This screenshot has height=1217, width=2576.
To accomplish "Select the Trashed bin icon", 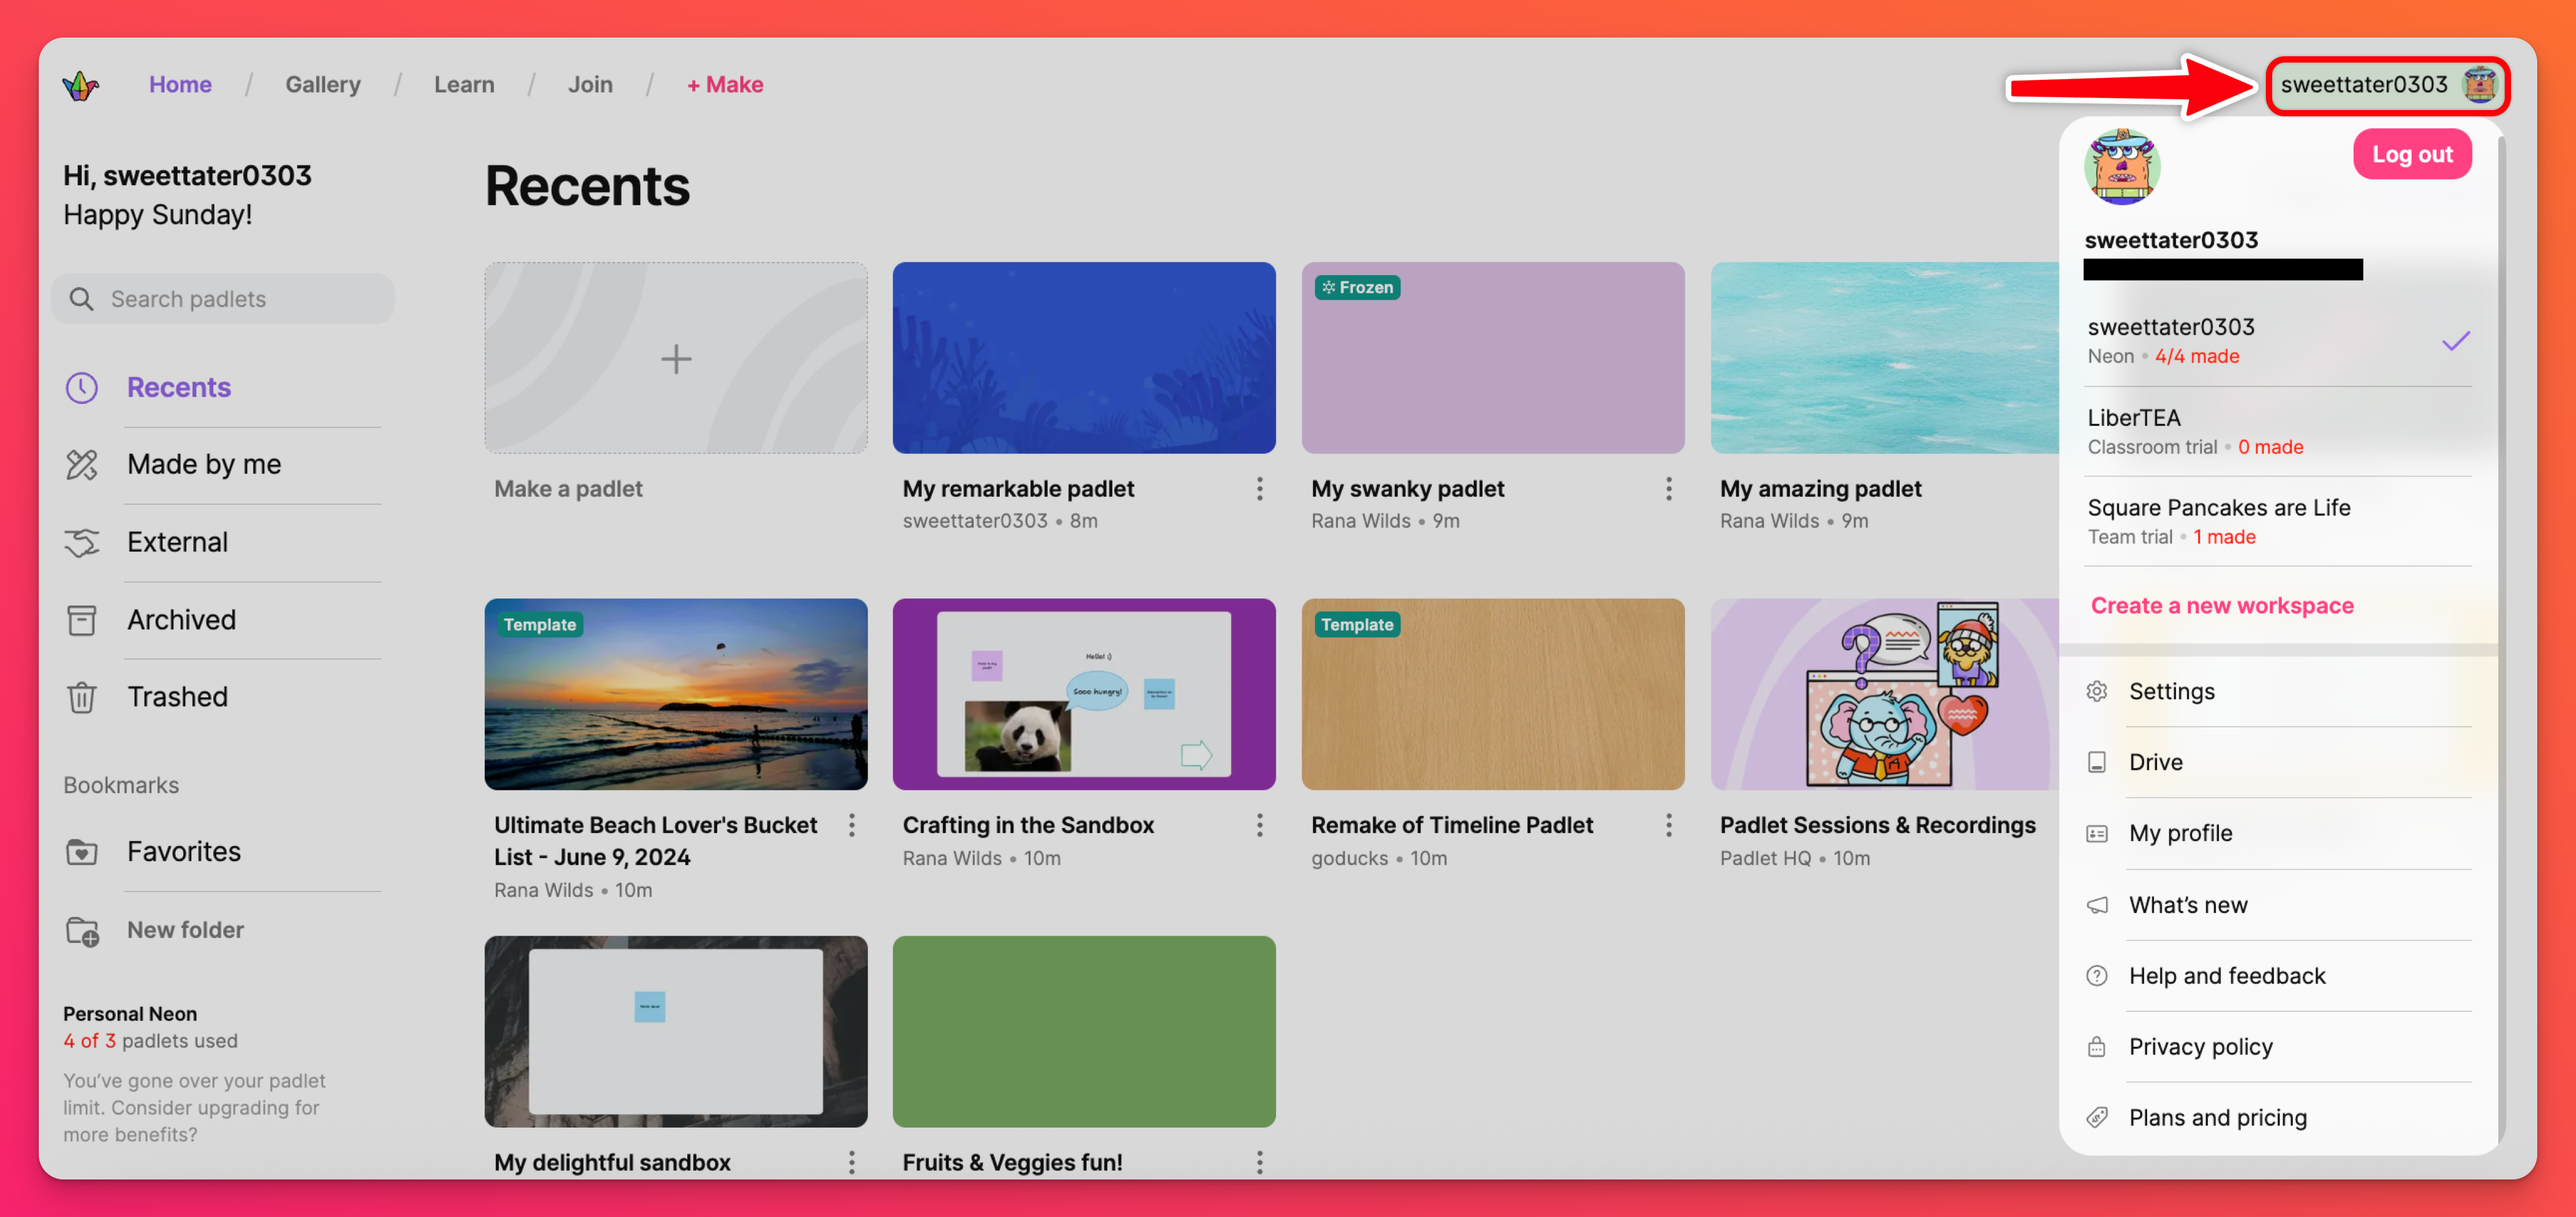I will tap(82, 697).
